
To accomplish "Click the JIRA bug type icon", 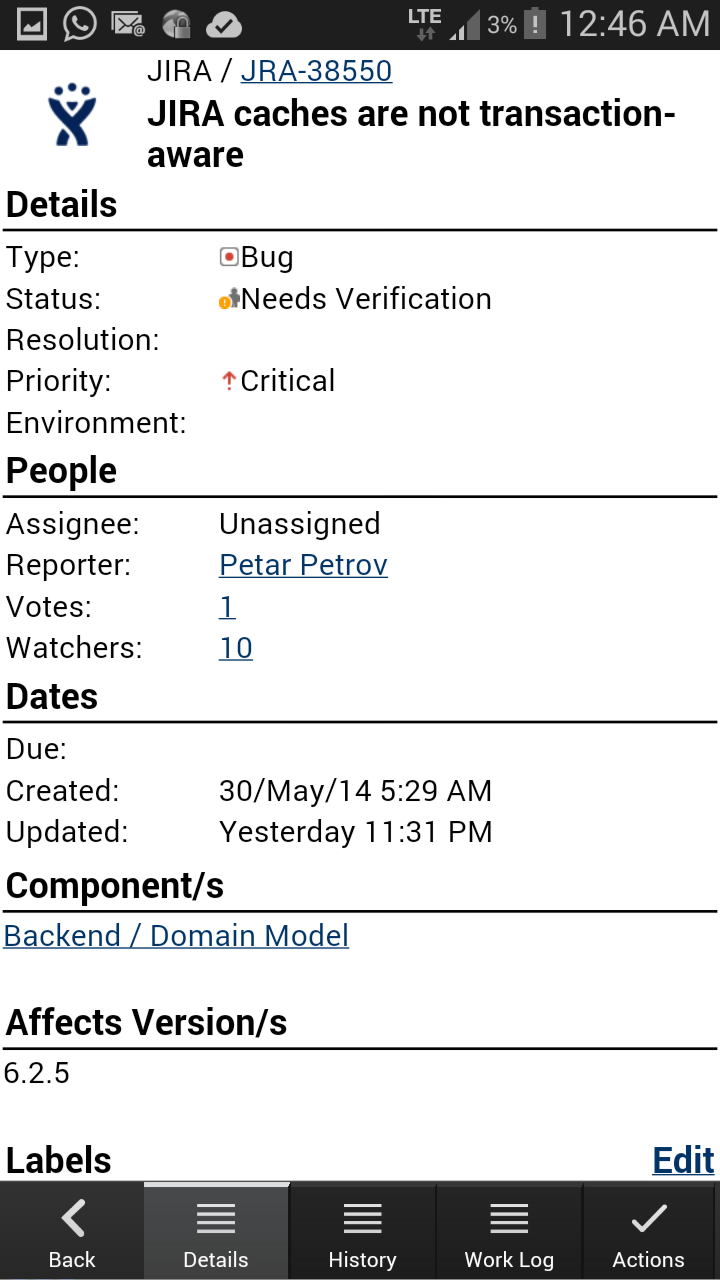I will (x=230, y=257).
